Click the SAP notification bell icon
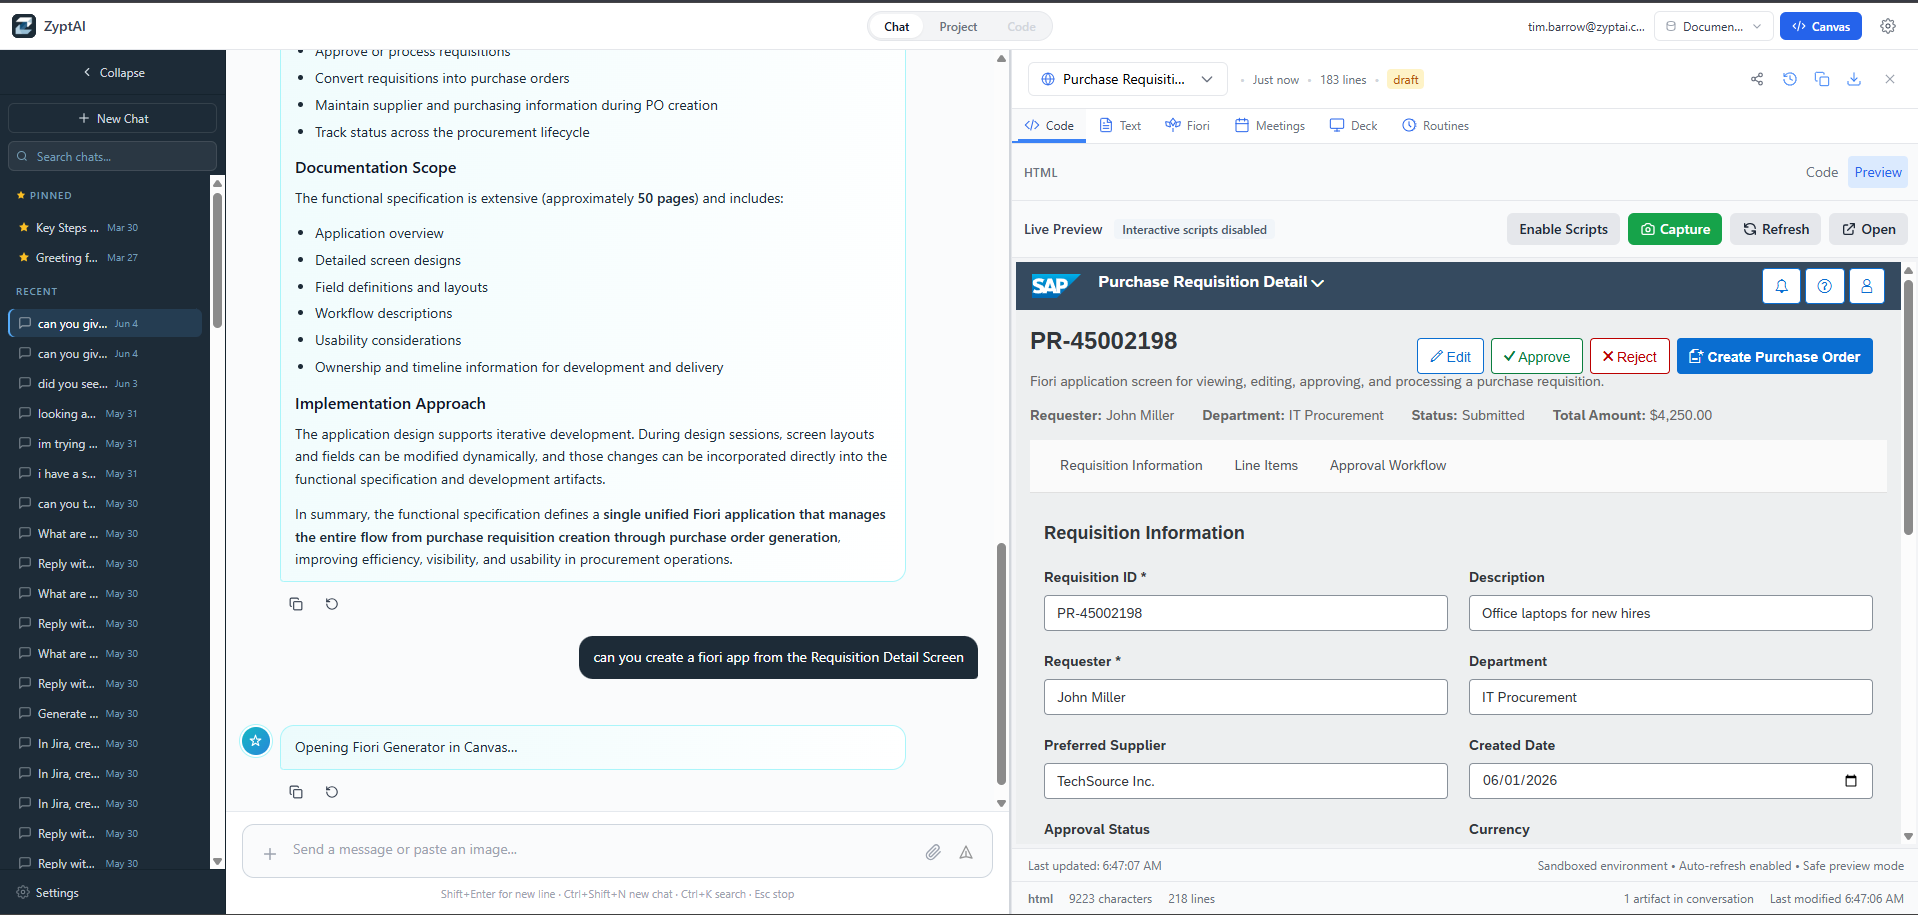Screen dimensions: 1918x915 (1782, 286)
